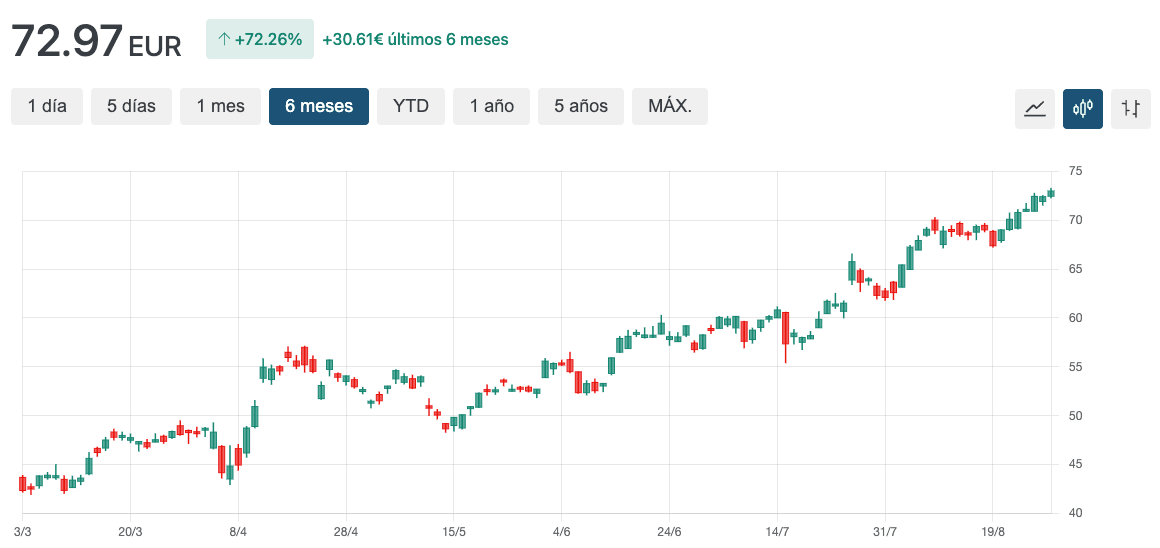Click the +30.61€ últimos 6 meses text
This screenshot has height=548, width=1160.
click(x=415, y=40)
